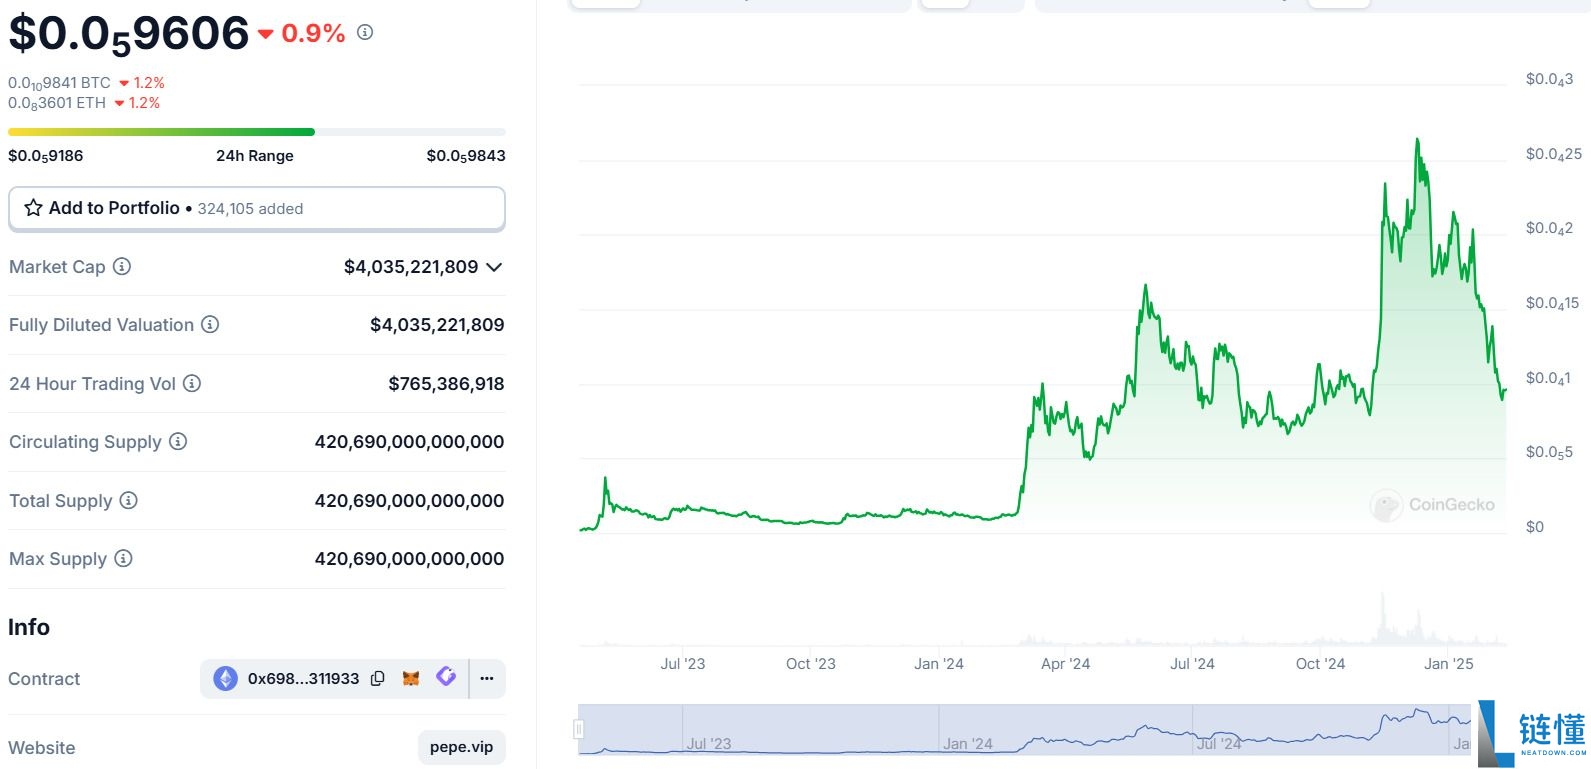Add token to MetaMask via fox icon
The width and height of the screenshot is (1591, 769).
click(x=411, y=678)
